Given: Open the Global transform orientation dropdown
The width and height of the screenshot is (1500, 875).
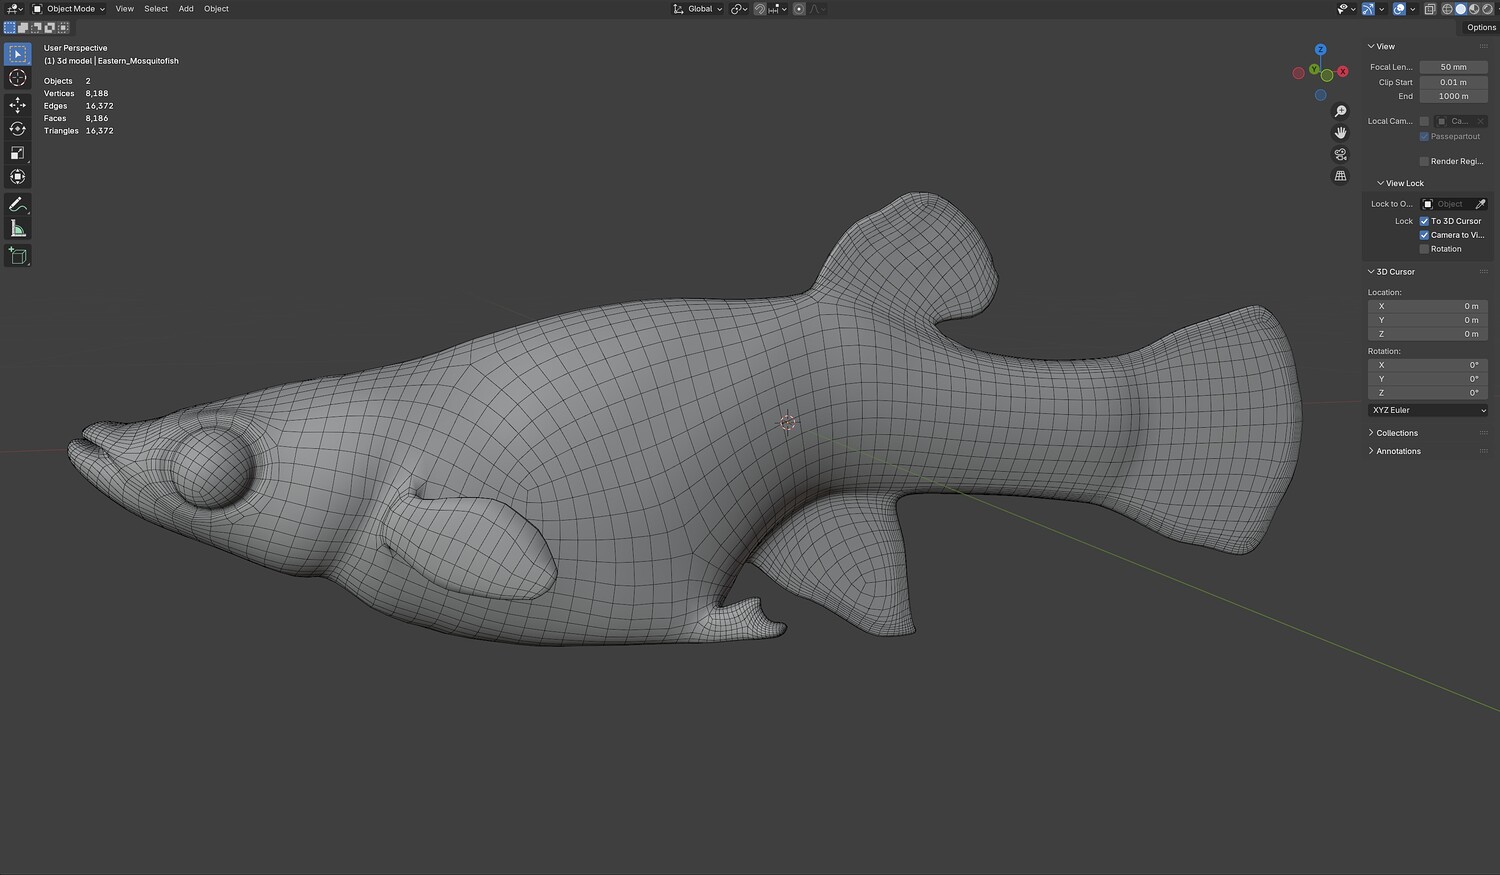Looking at the screenshot, I should (698, 9).
